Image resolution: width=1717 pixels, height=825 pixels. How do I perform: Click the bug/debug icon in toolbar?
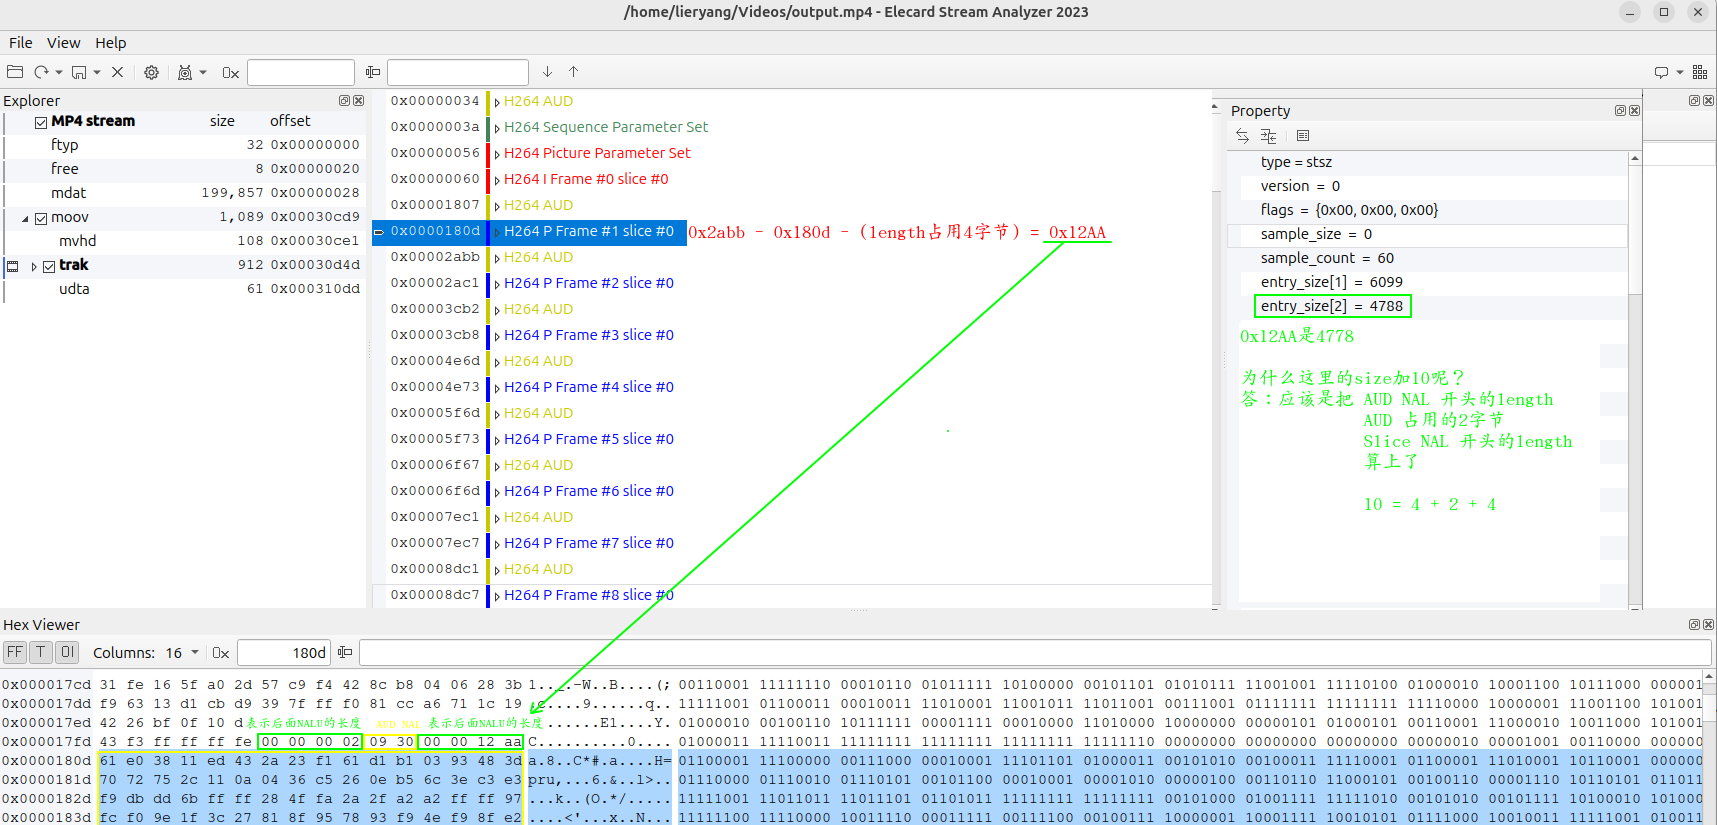185,72
